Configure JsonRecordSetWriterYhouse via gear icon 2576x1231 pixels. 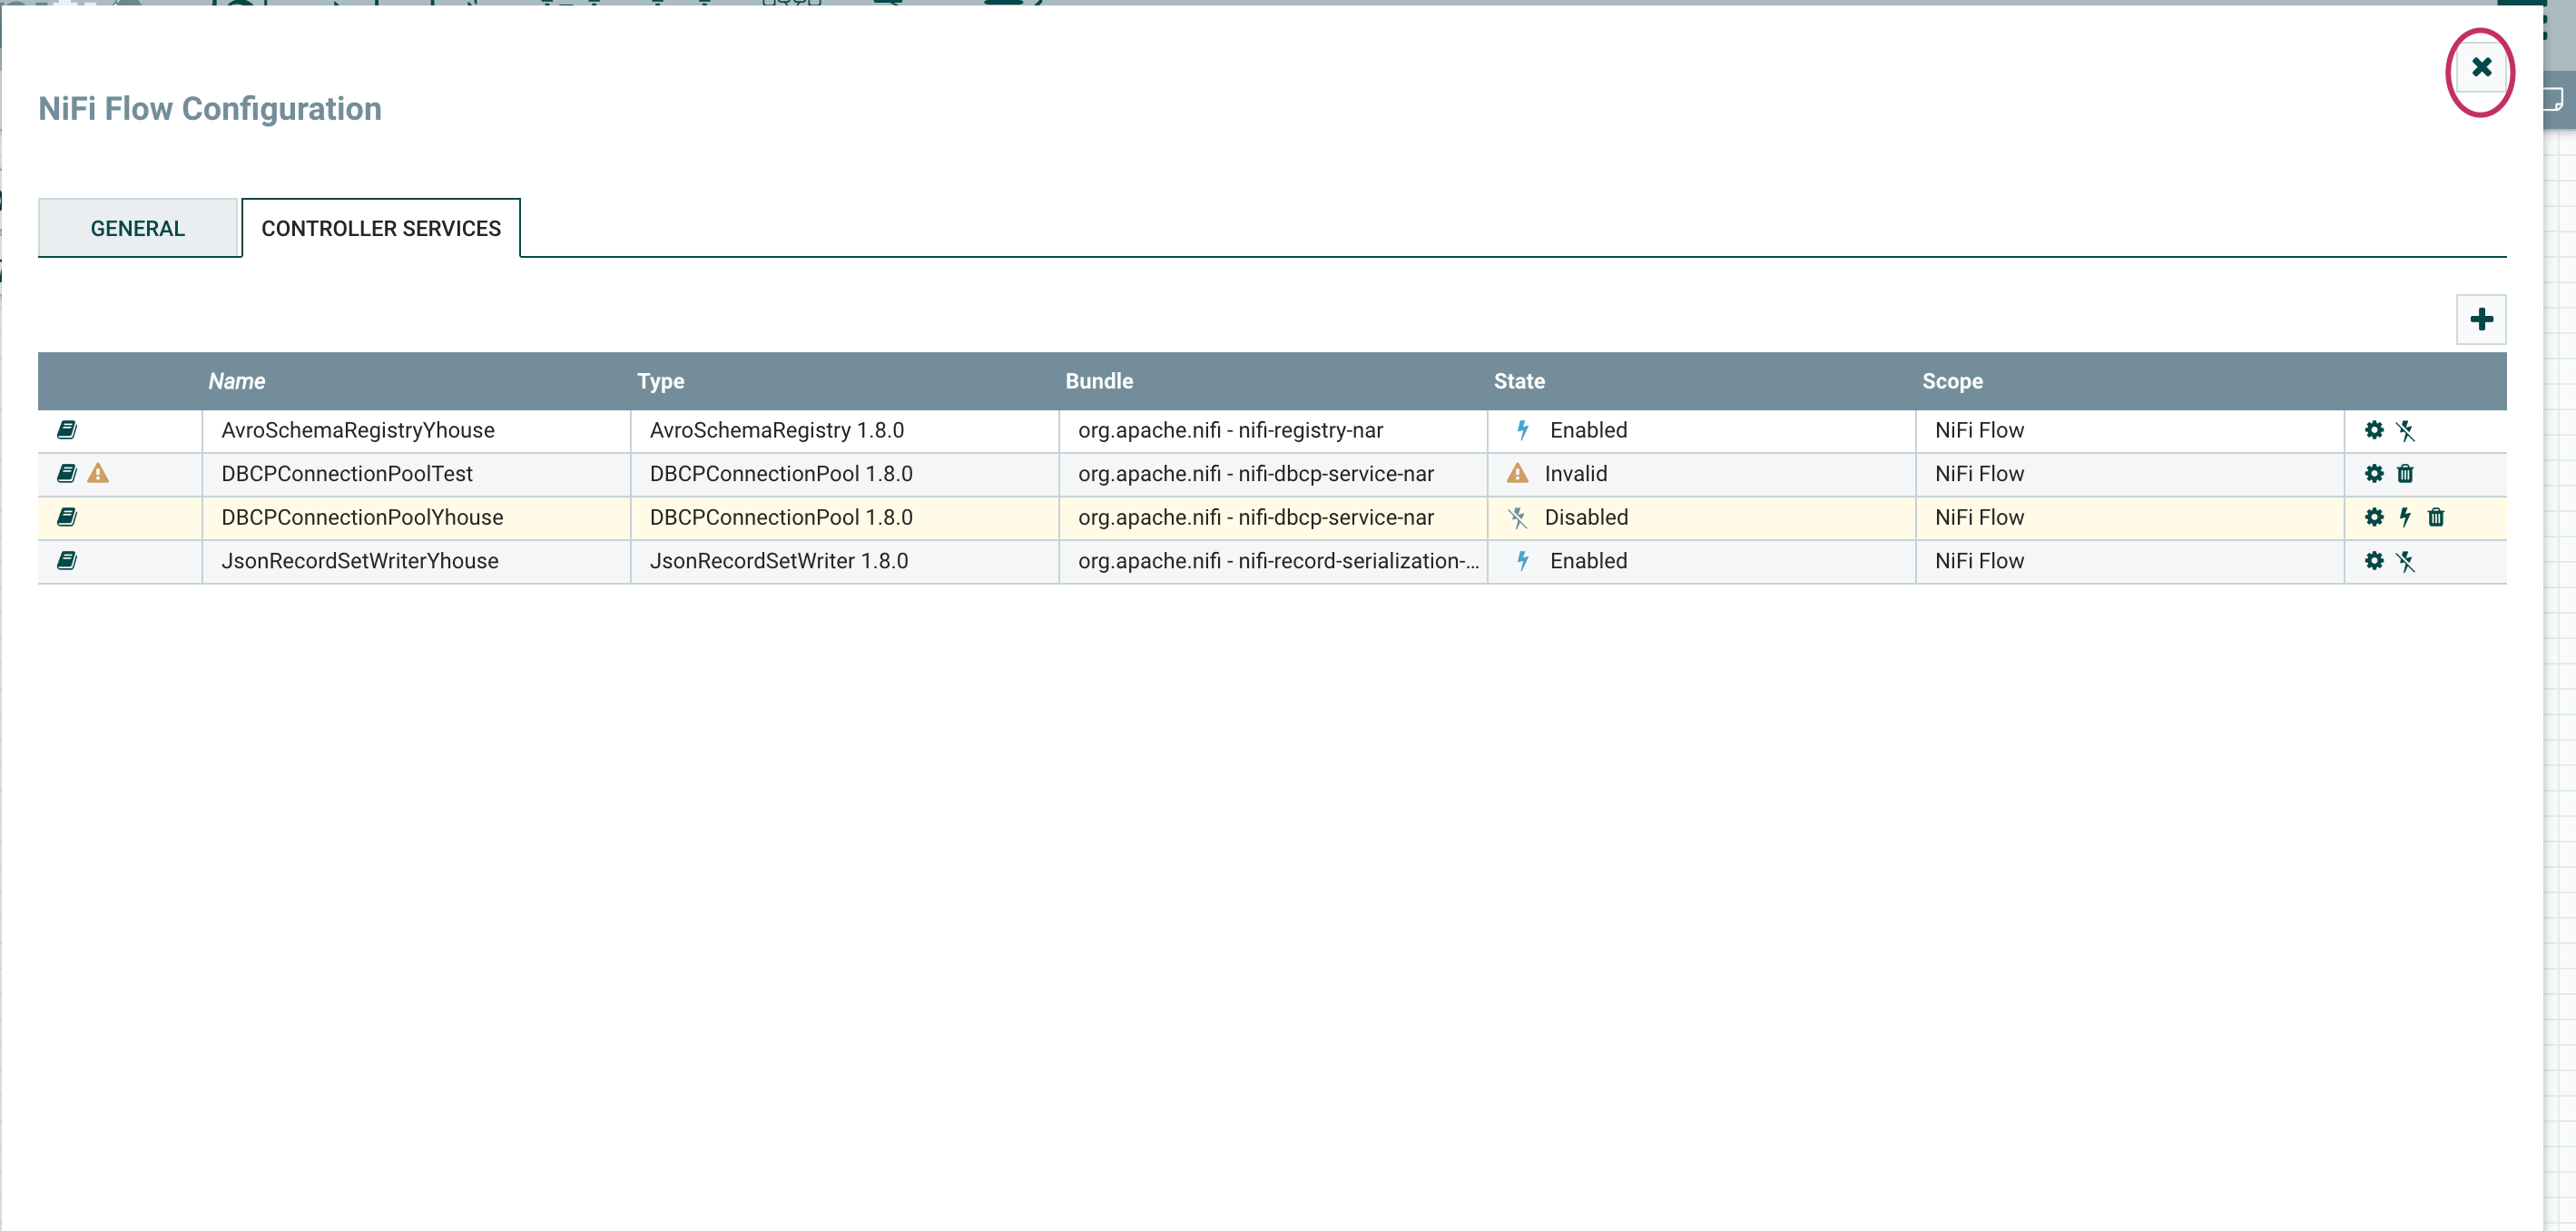click(x=2373, y=560)
